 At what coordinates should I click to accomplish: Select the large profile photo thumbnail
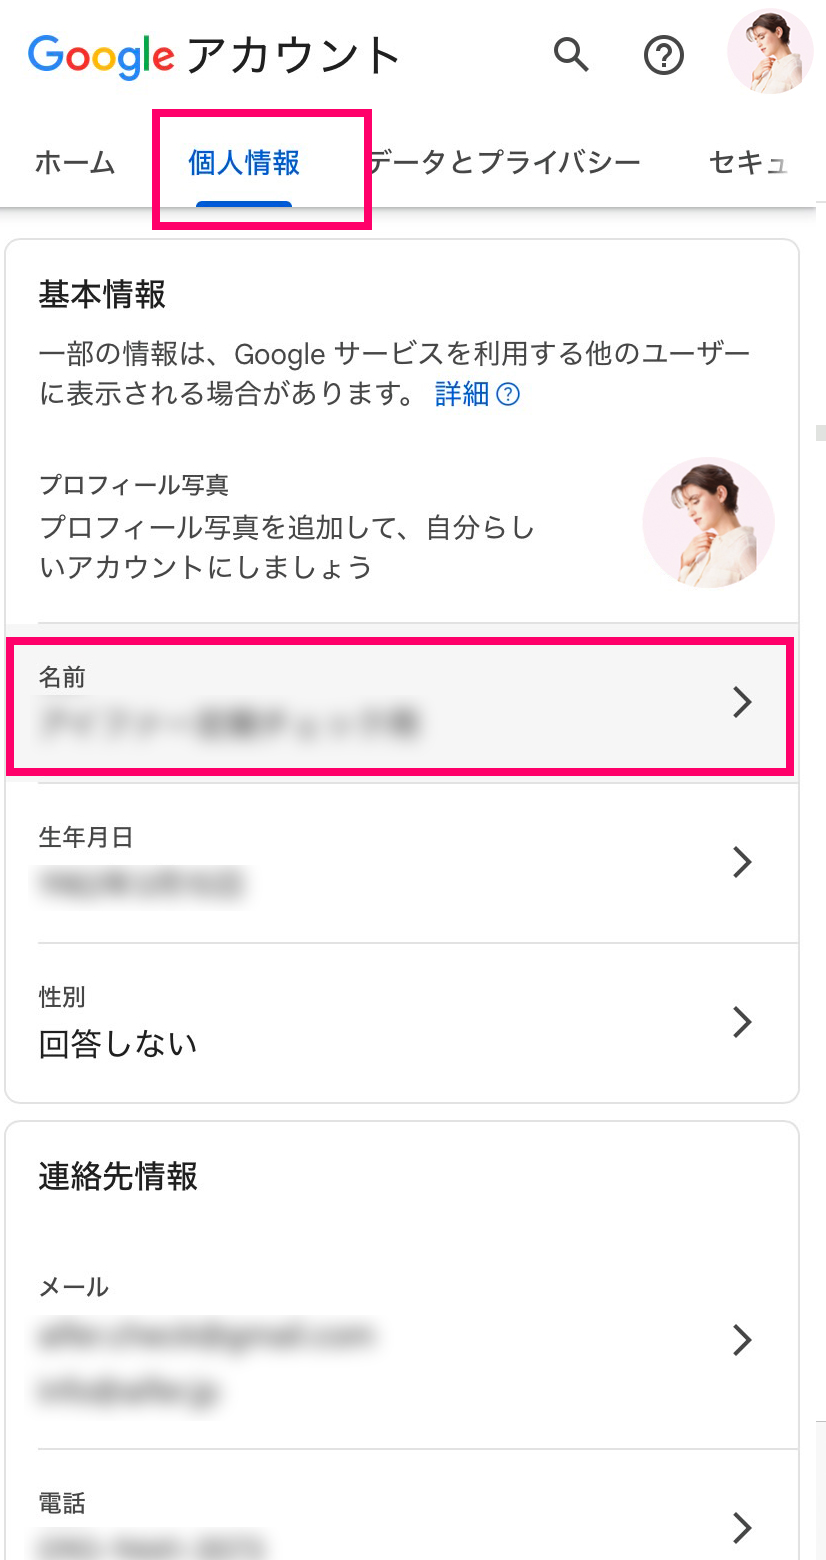pos(708,522)
